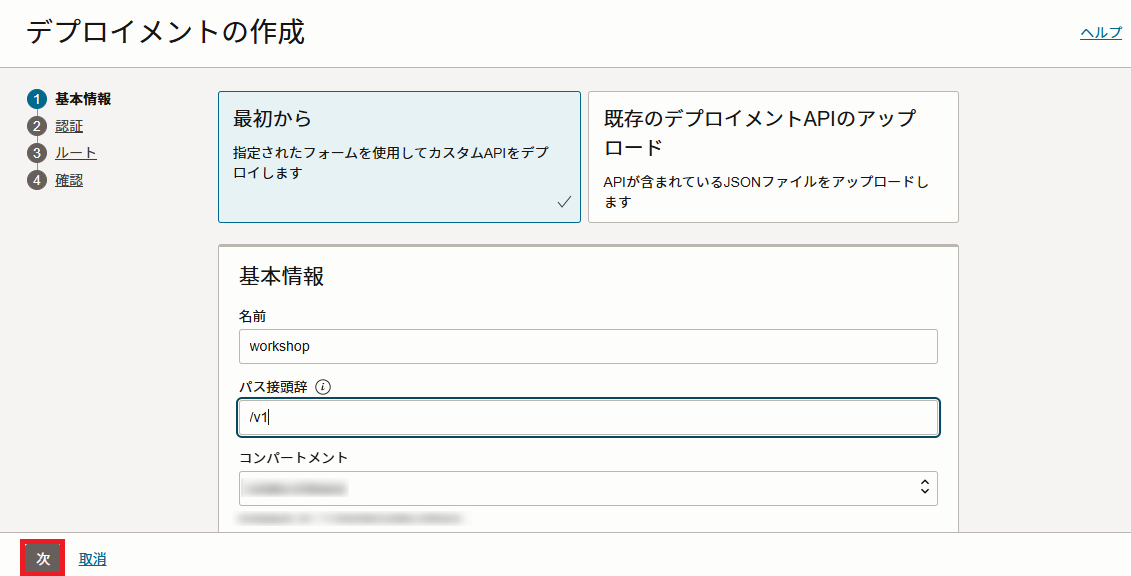This screenshot has height=576, width=1131.
Task: Open the コンパートメント dropdown
Action: tap(587, 488)
